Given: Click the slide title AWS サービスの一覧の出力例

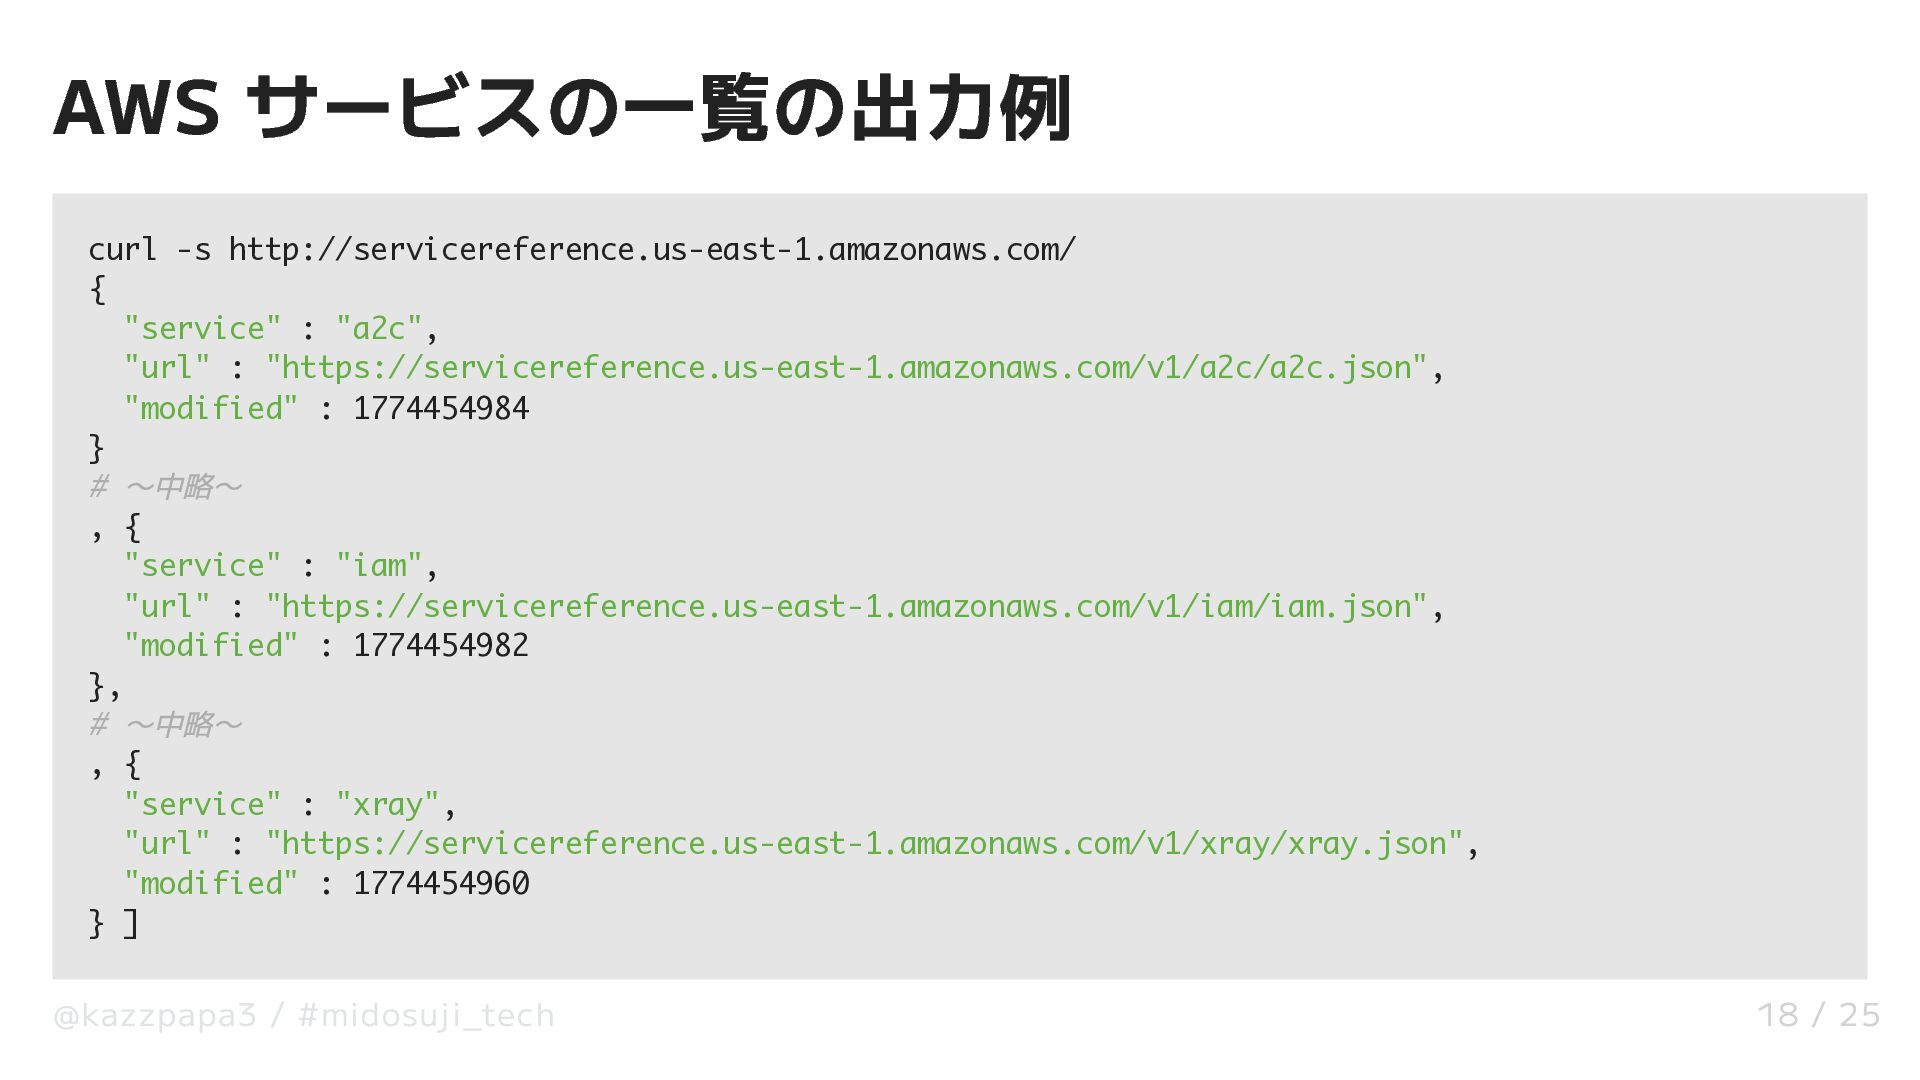Looking at the screenshot, I should (562, 108).
